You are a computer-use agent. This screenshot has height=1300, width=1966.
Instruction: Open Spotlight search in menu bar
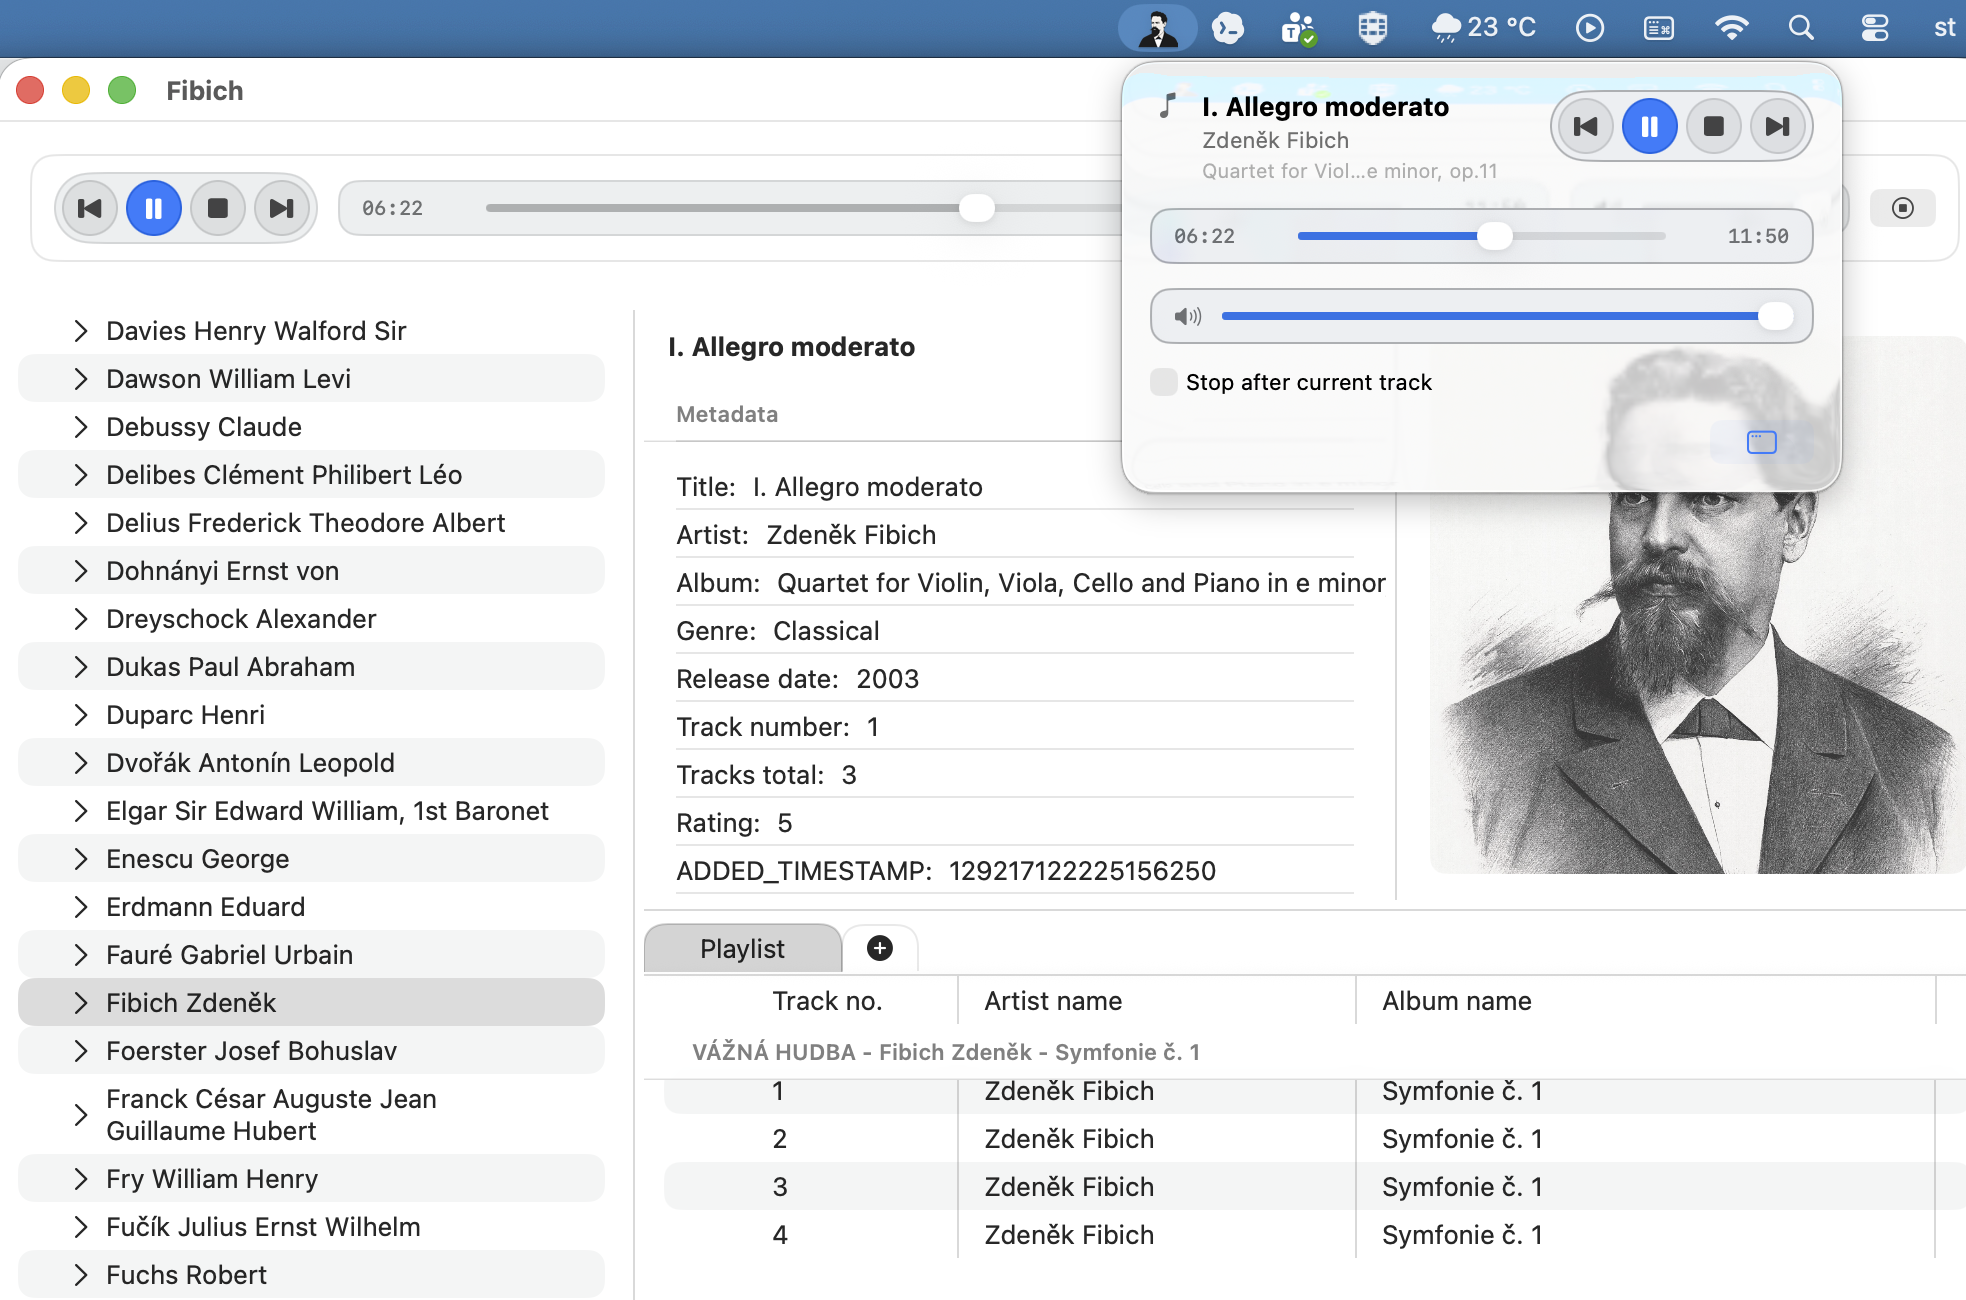pyautogui.click(x=1801, y=28)
